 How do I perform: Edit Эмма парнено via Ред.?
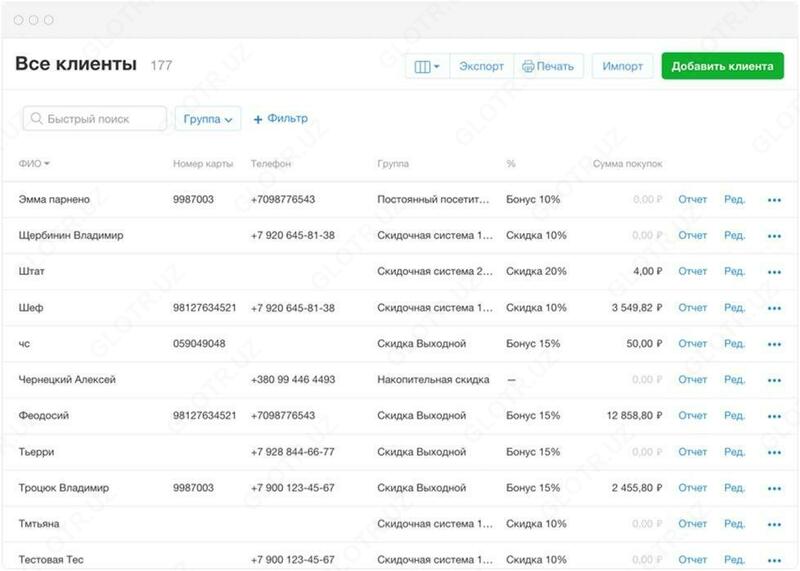point(734,200)
